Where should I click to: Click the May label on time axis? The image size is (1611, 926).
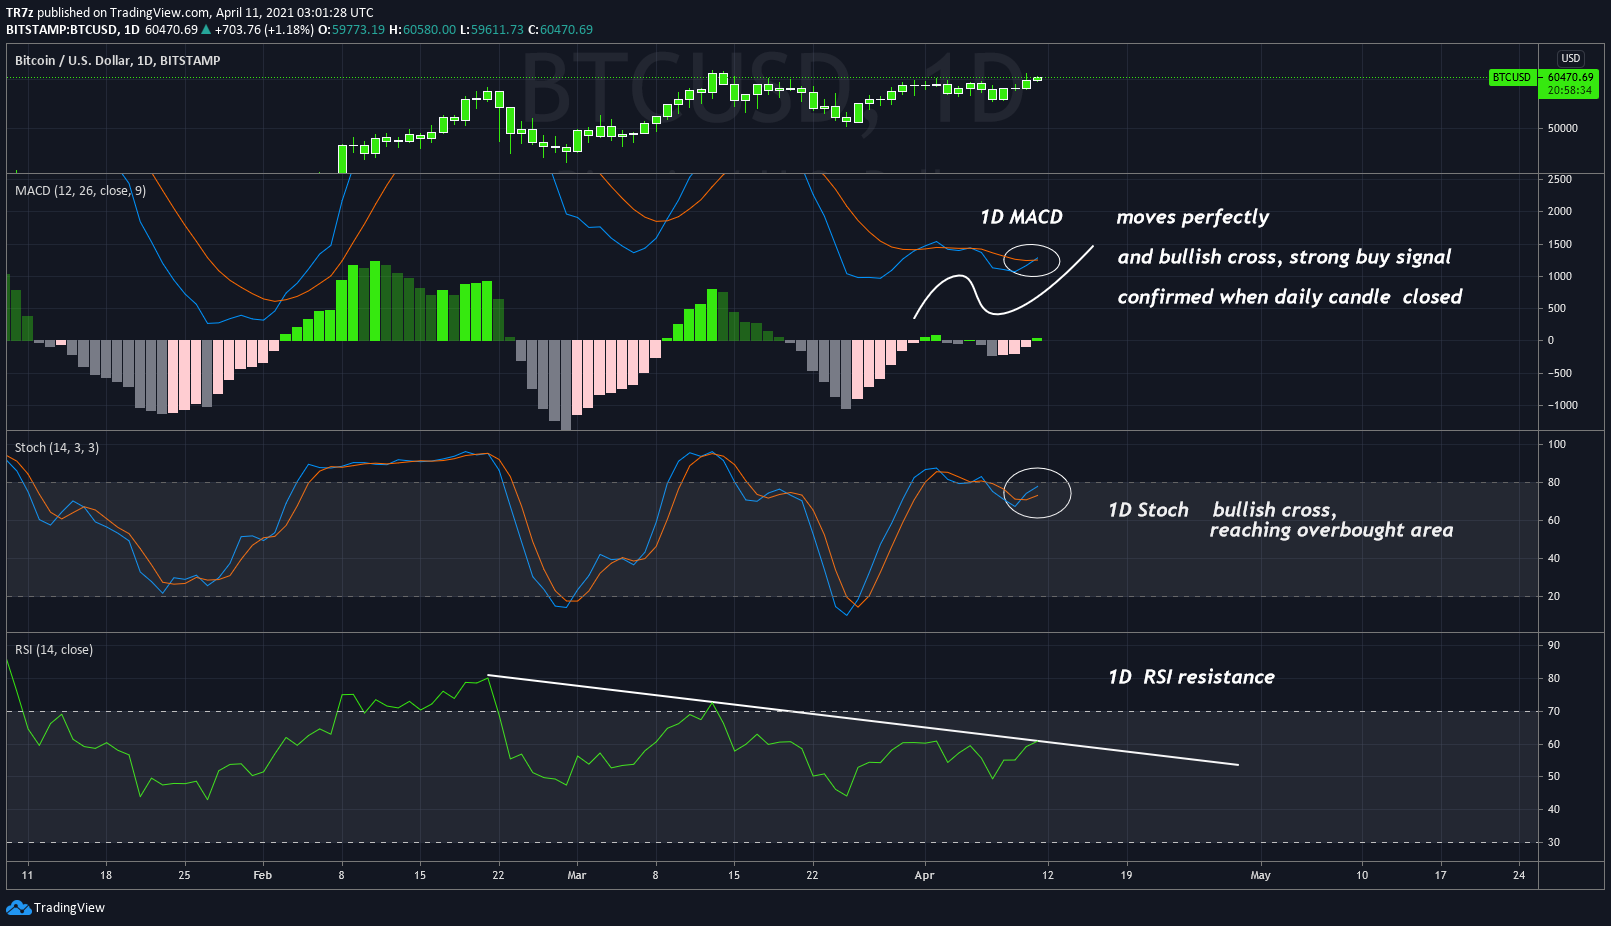1260,875
